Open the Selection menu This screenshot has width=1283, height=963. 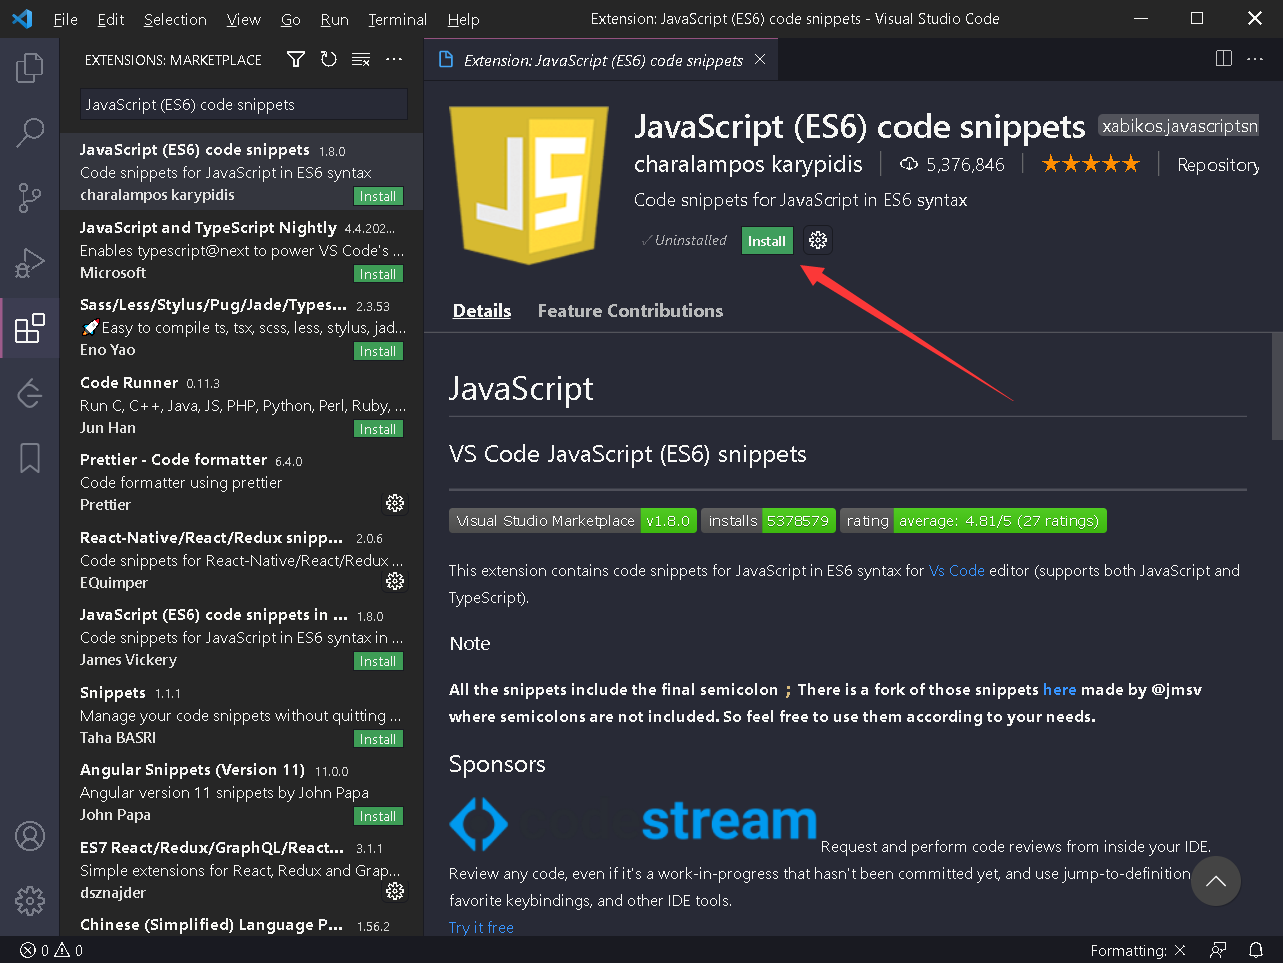175,19
